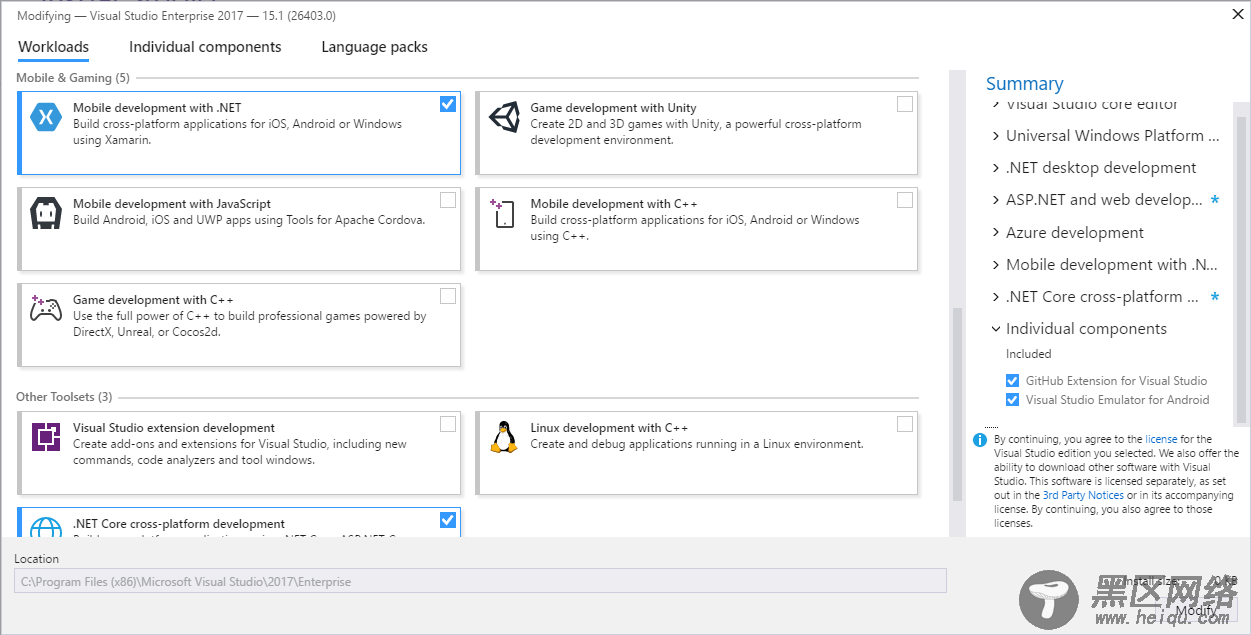Expand ASP.NET and web development summary item
Viewport: 1251px width, 635px height.
pos(996,200)
